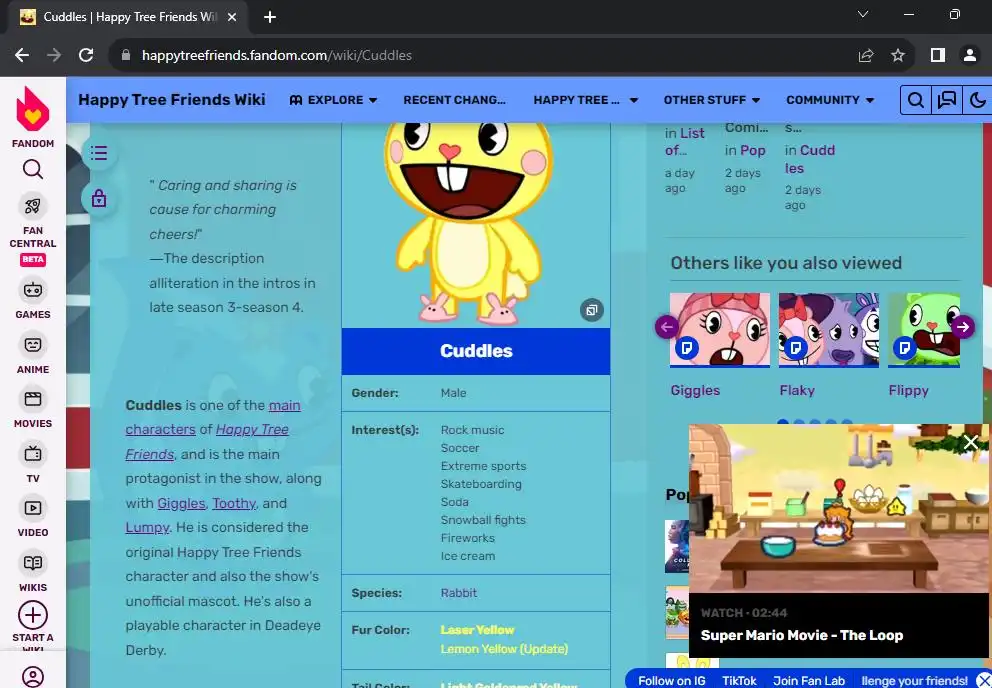Open the browser side panel icon

coord(938,55)
